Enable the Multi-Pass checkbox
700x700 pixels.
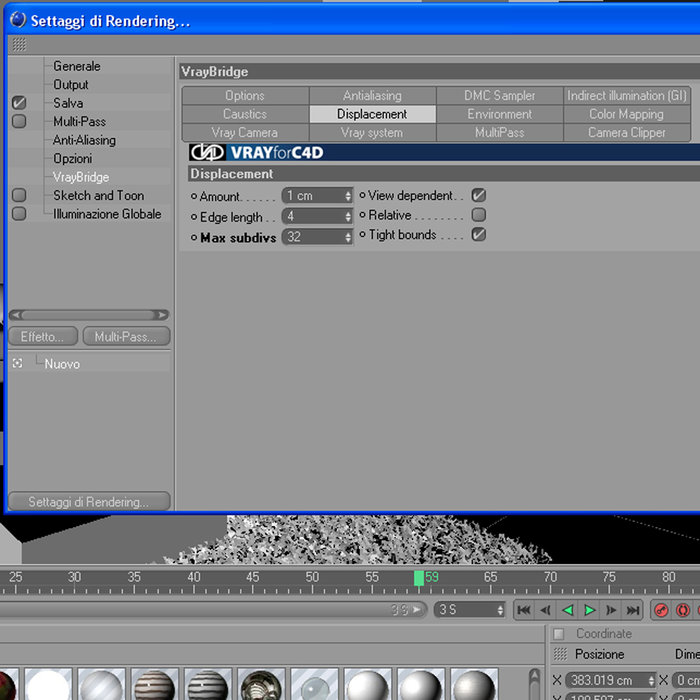point(19,121)
